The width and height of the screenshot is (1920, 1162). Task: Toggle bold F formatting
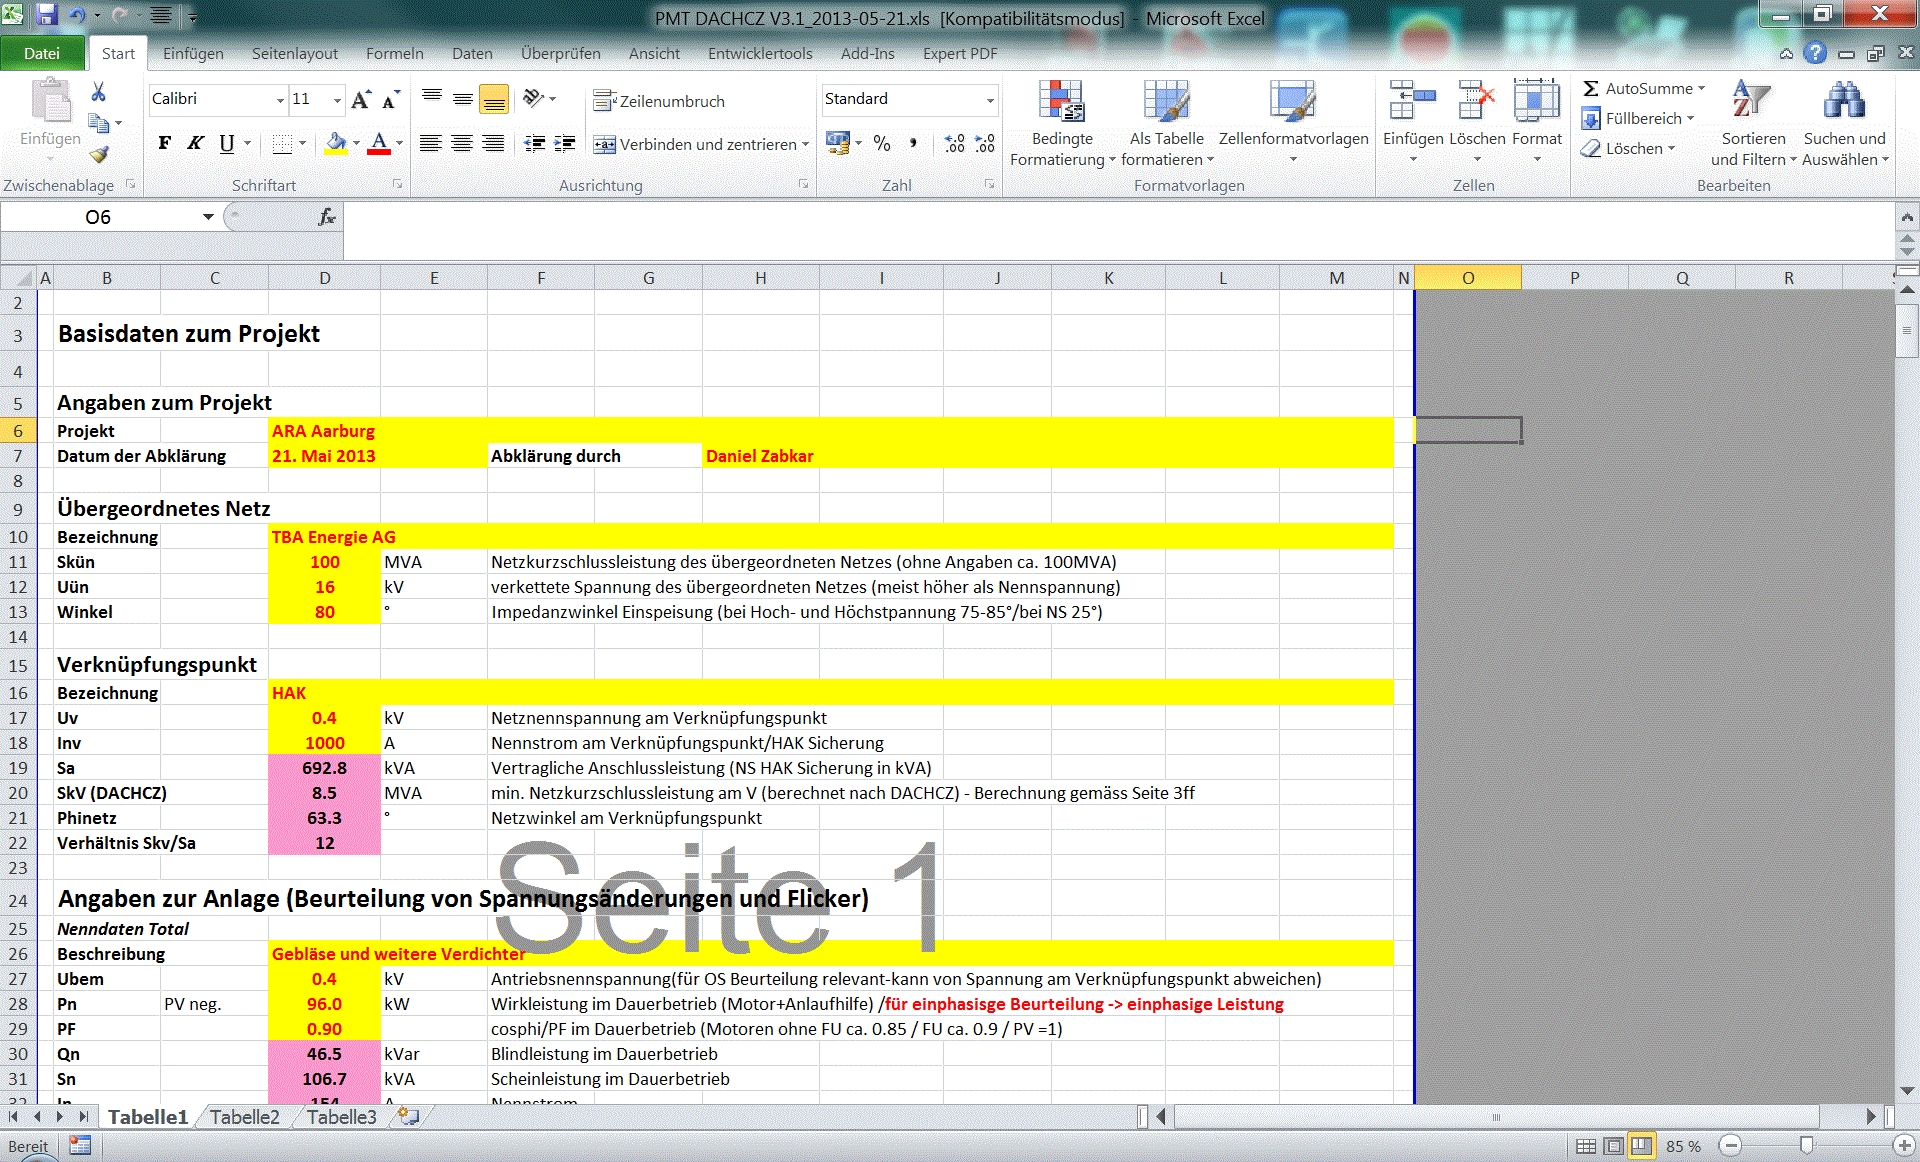point(165,143)
